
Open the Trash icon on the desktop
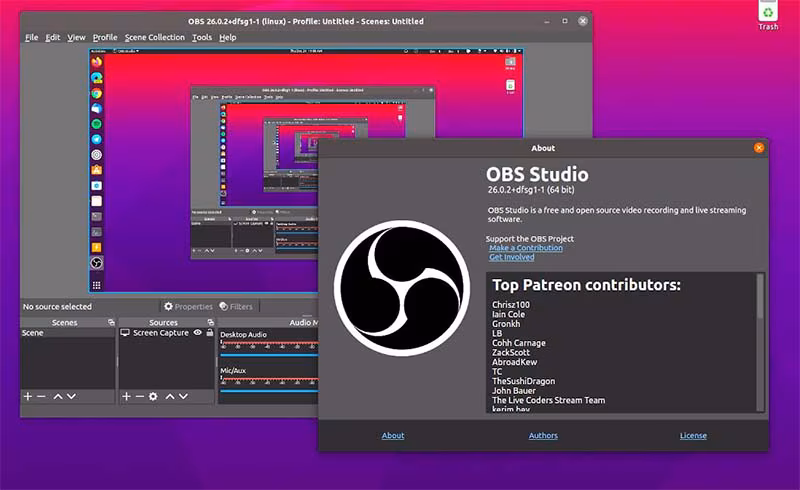[768, 15]
